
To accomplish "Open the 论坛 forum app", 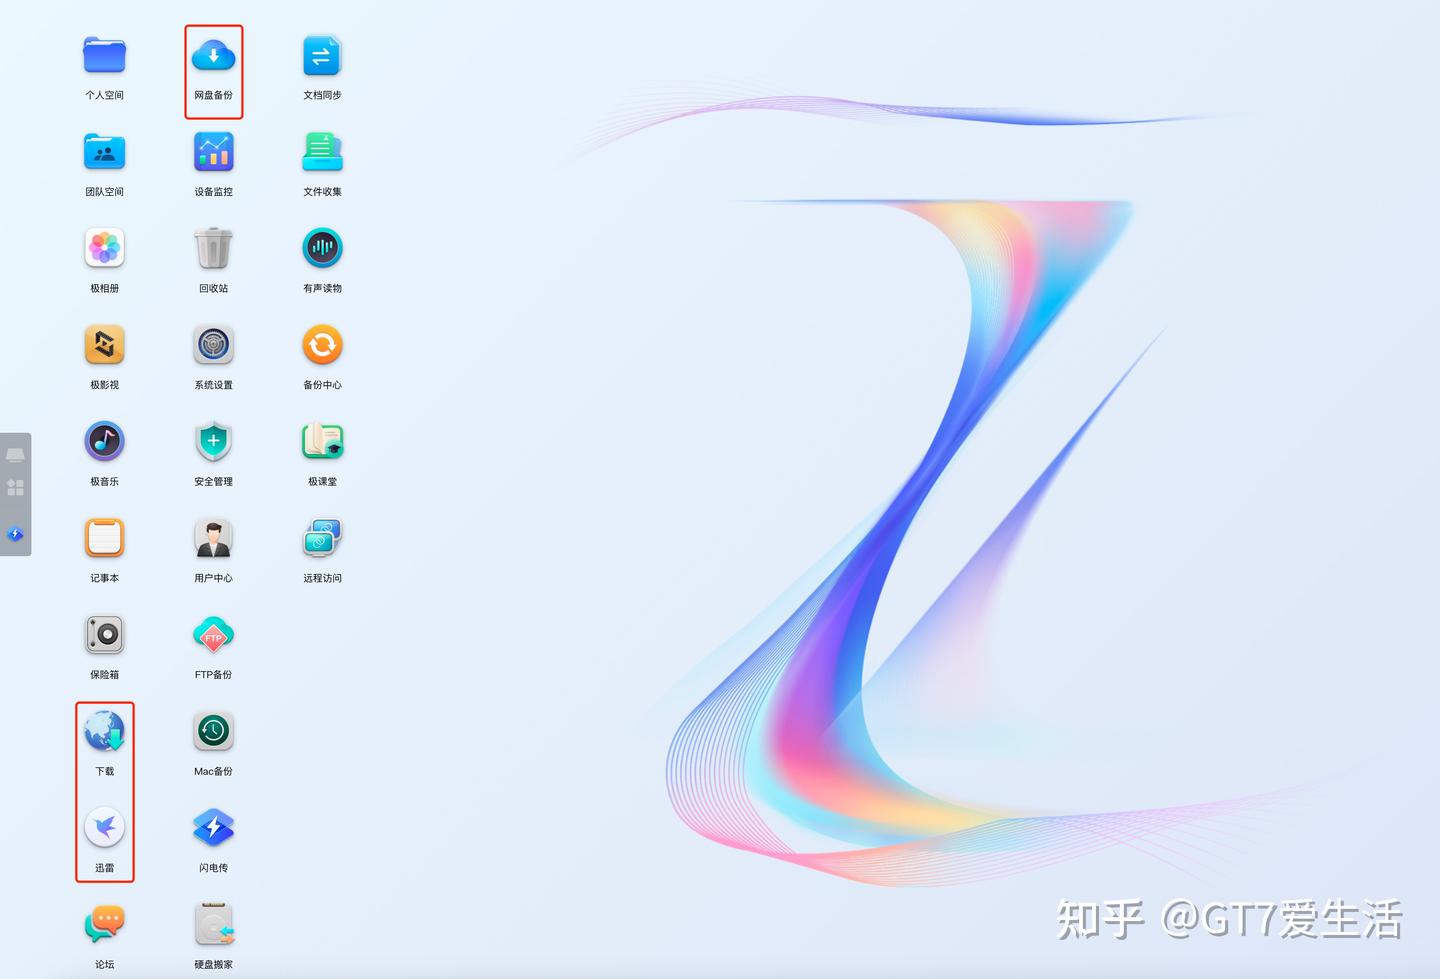I will (x=104, y=924).
